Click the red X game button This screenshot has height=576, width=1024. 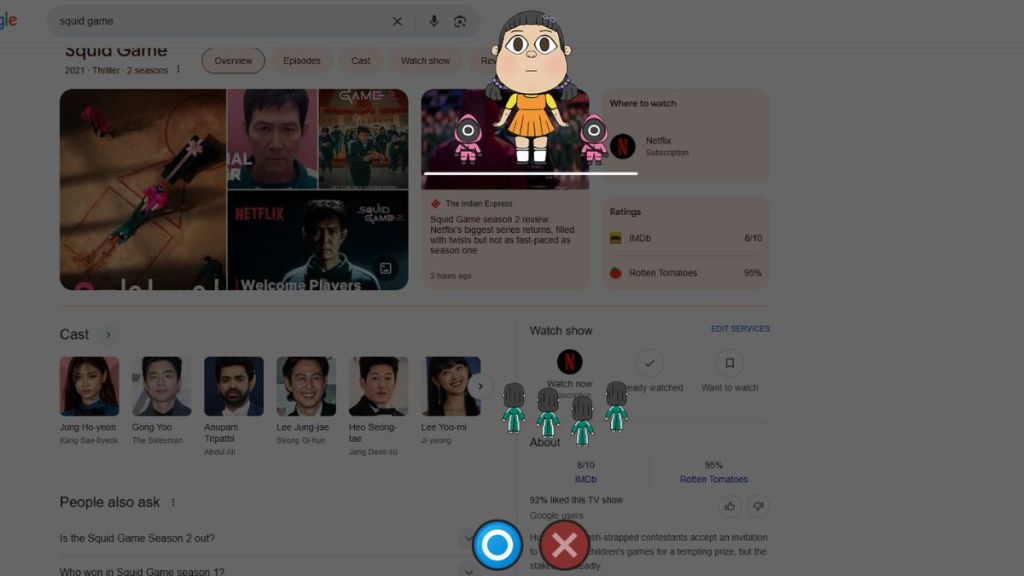(565, 545)
